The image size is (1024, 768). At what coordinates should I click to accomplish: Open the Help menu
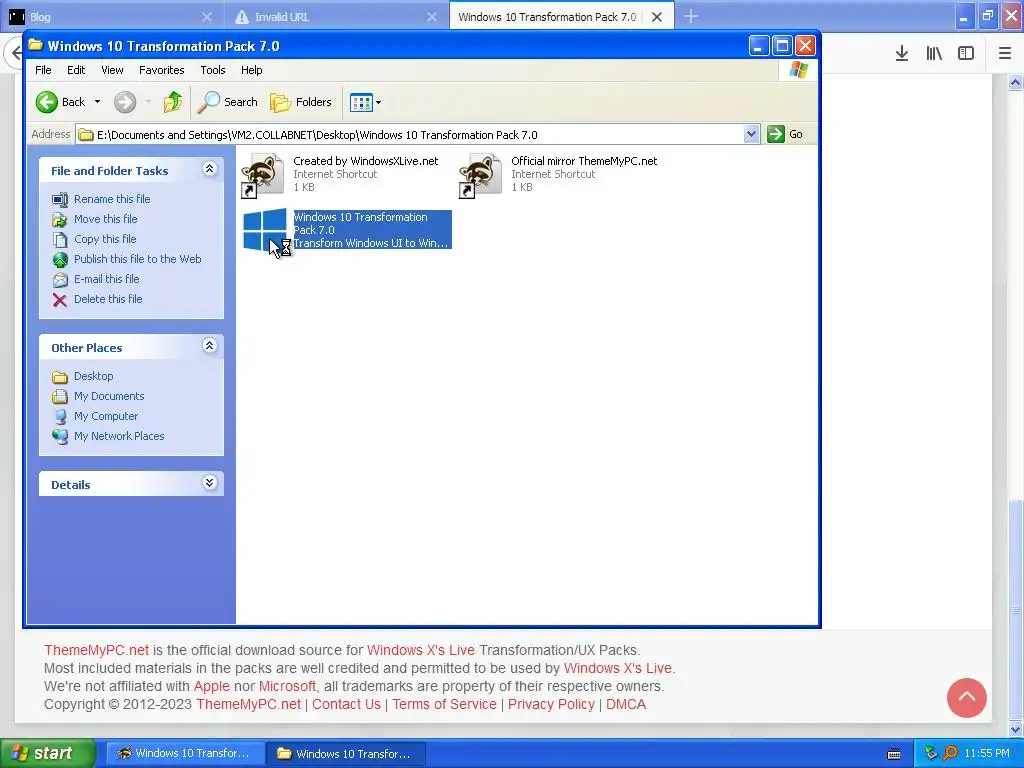click(251, 70)
